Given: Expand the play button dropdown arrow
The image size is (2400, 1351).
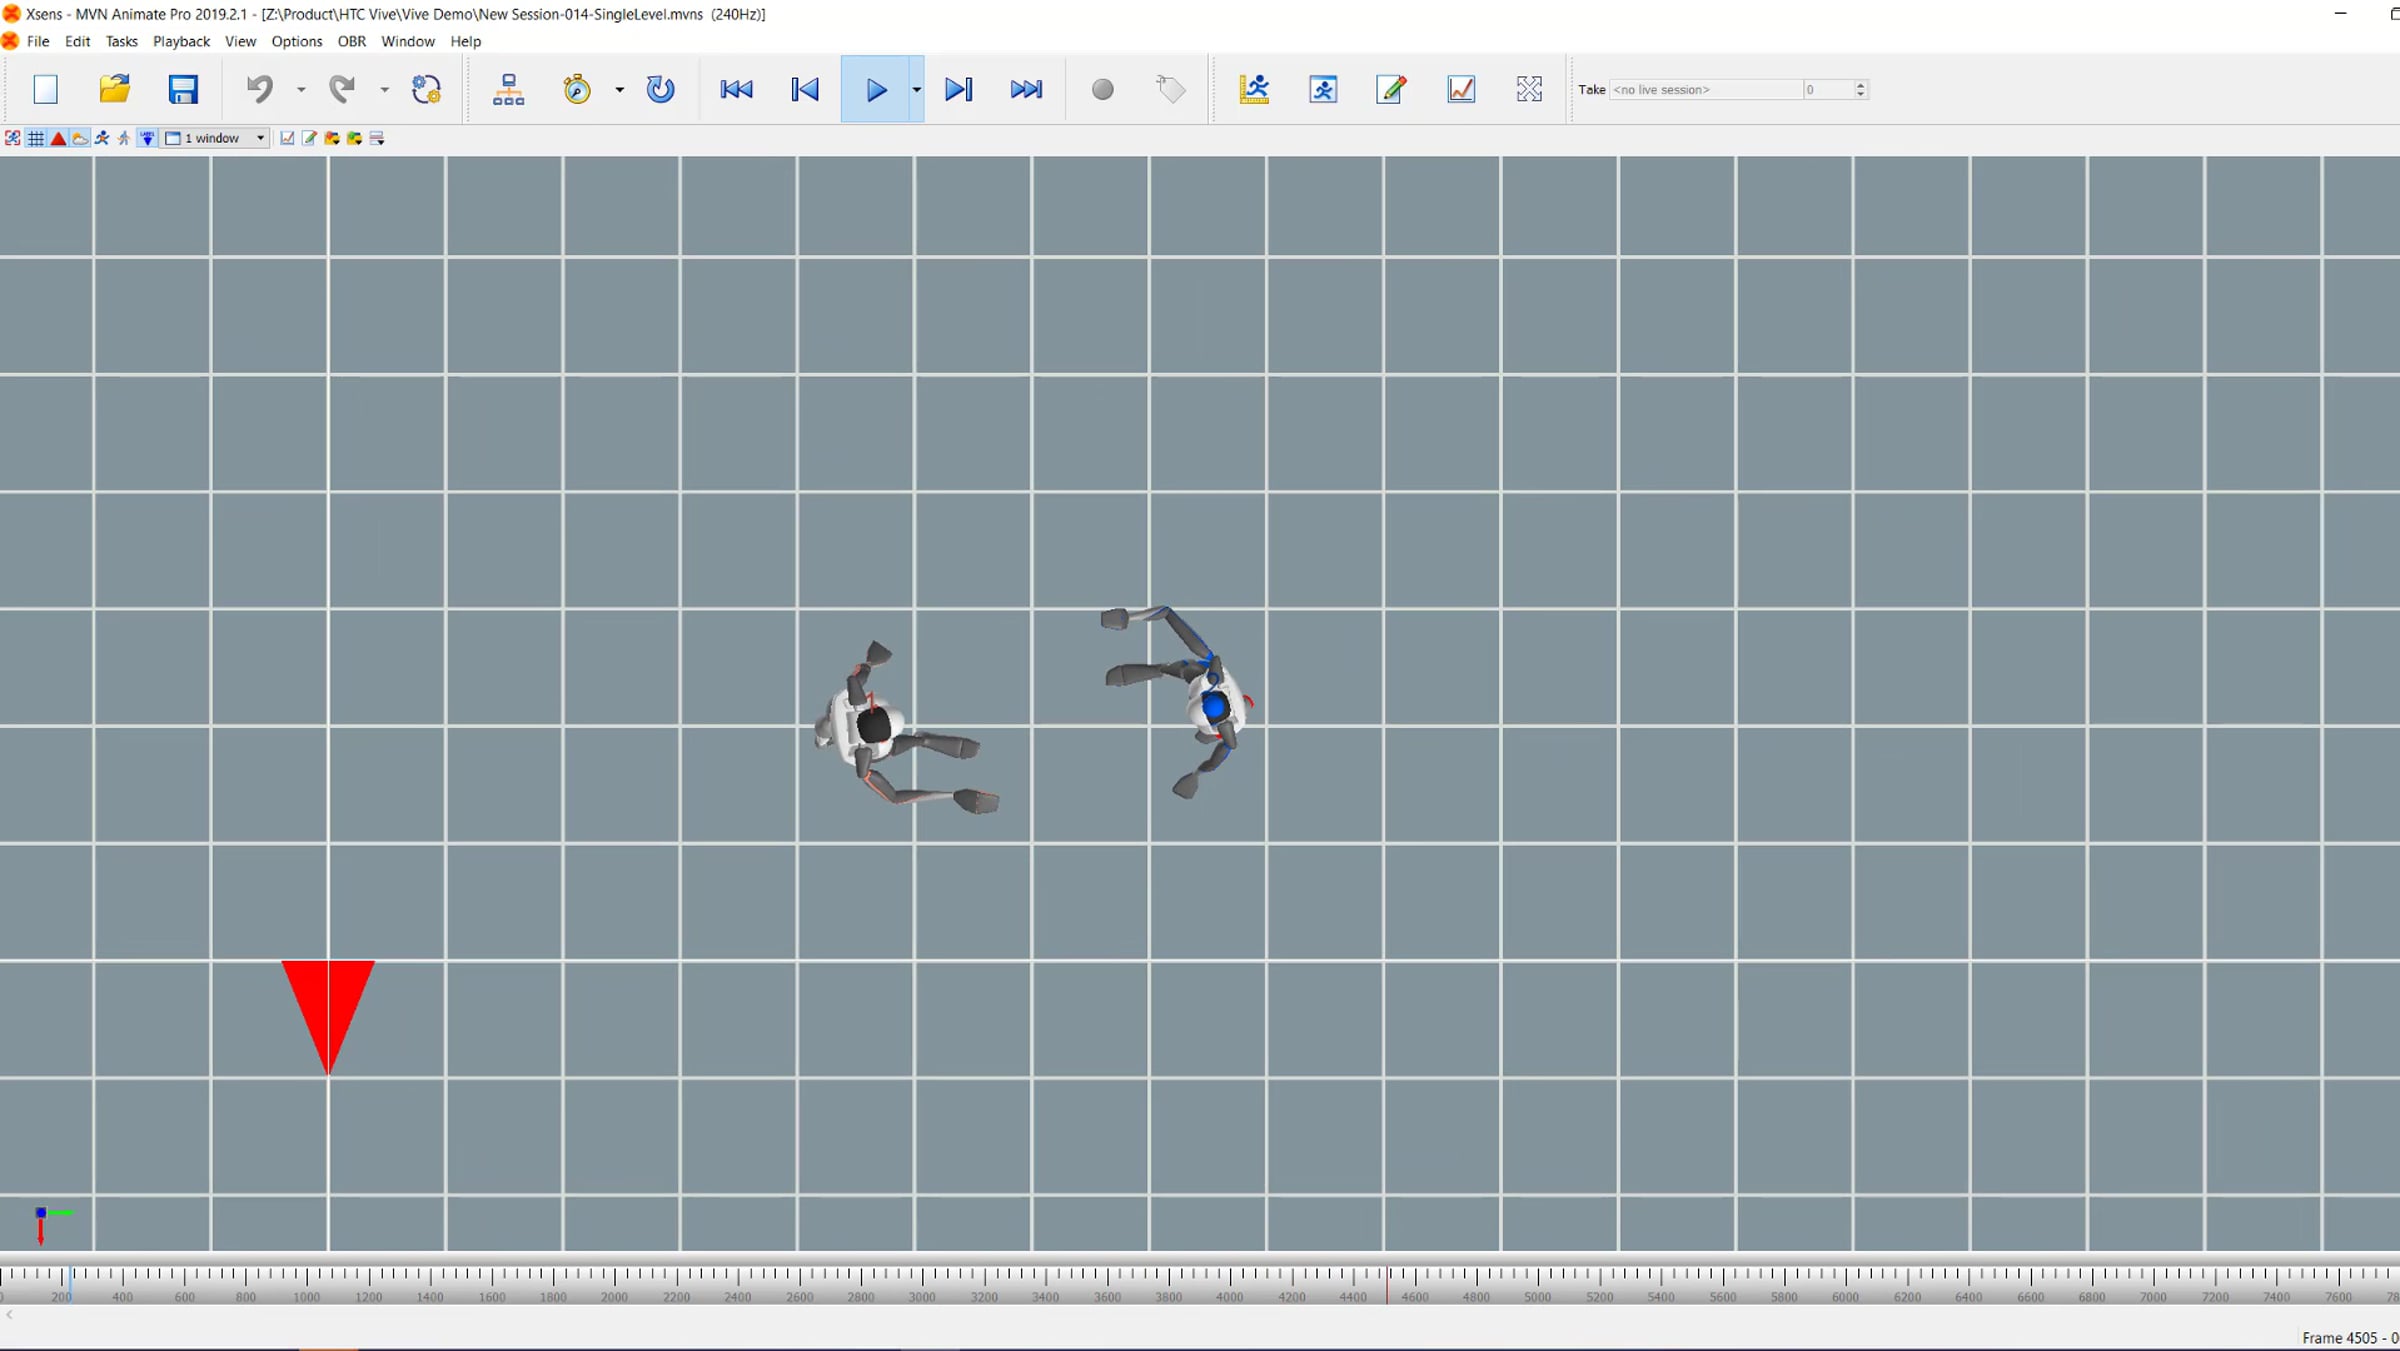Looking at the screenshot, I should pyautogui.click(x=916, y=90).
